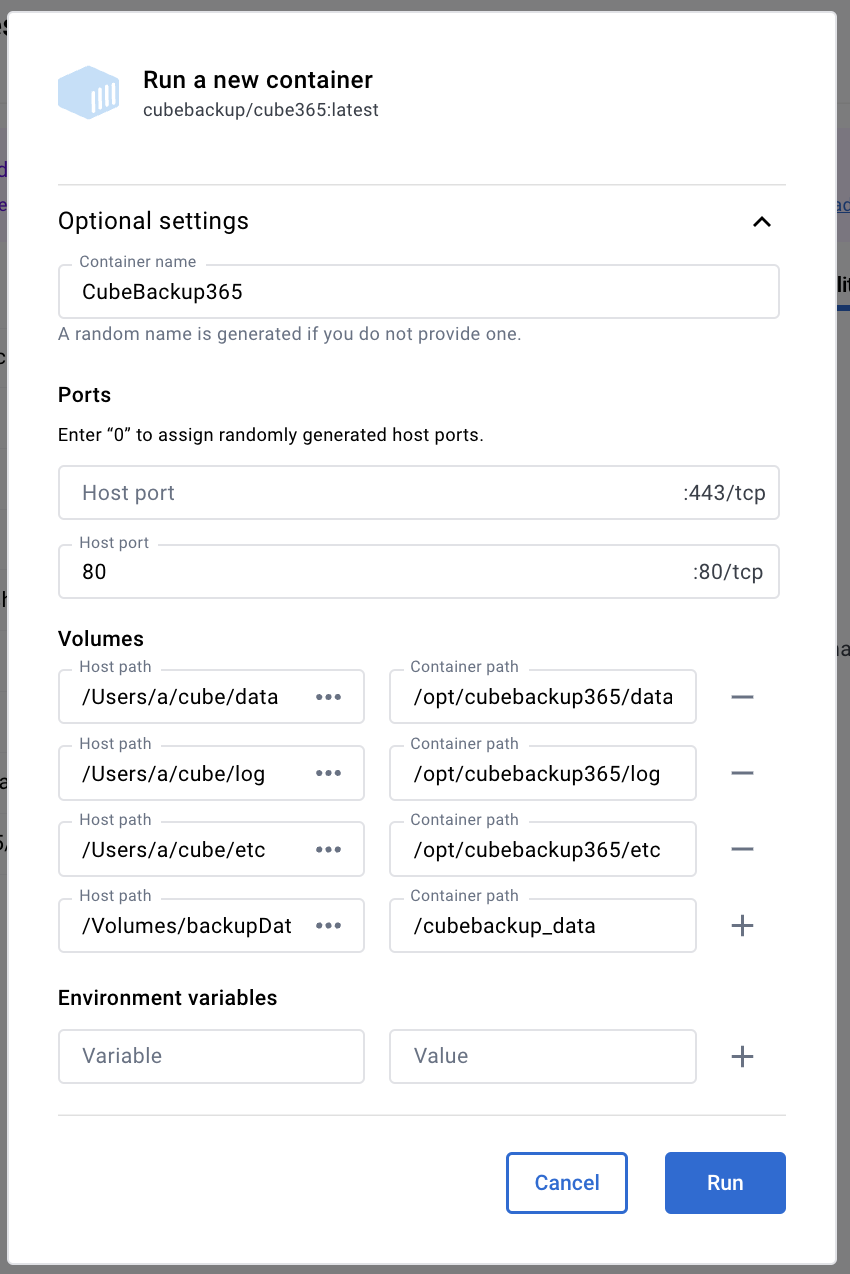850x1274 pixels.
Task: Edit container path /cubebackup_data
Action: (x=543, y=926)
